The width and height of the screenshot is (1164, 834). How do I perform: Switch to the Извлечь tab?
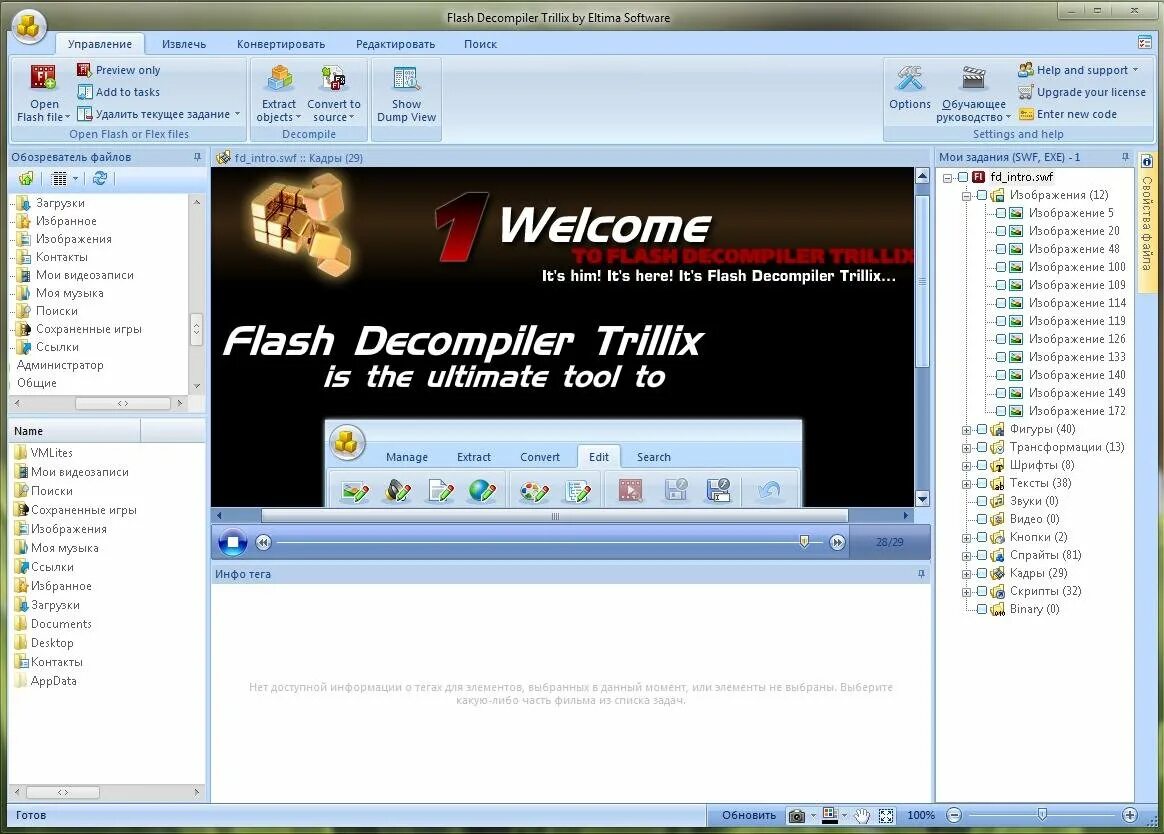pyautogui.click(x=184, y=44)
